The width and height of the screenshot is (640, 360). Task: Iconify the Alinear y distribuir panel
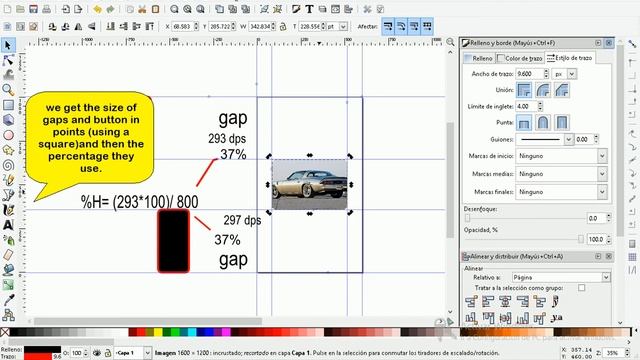[x=598, y=256]
